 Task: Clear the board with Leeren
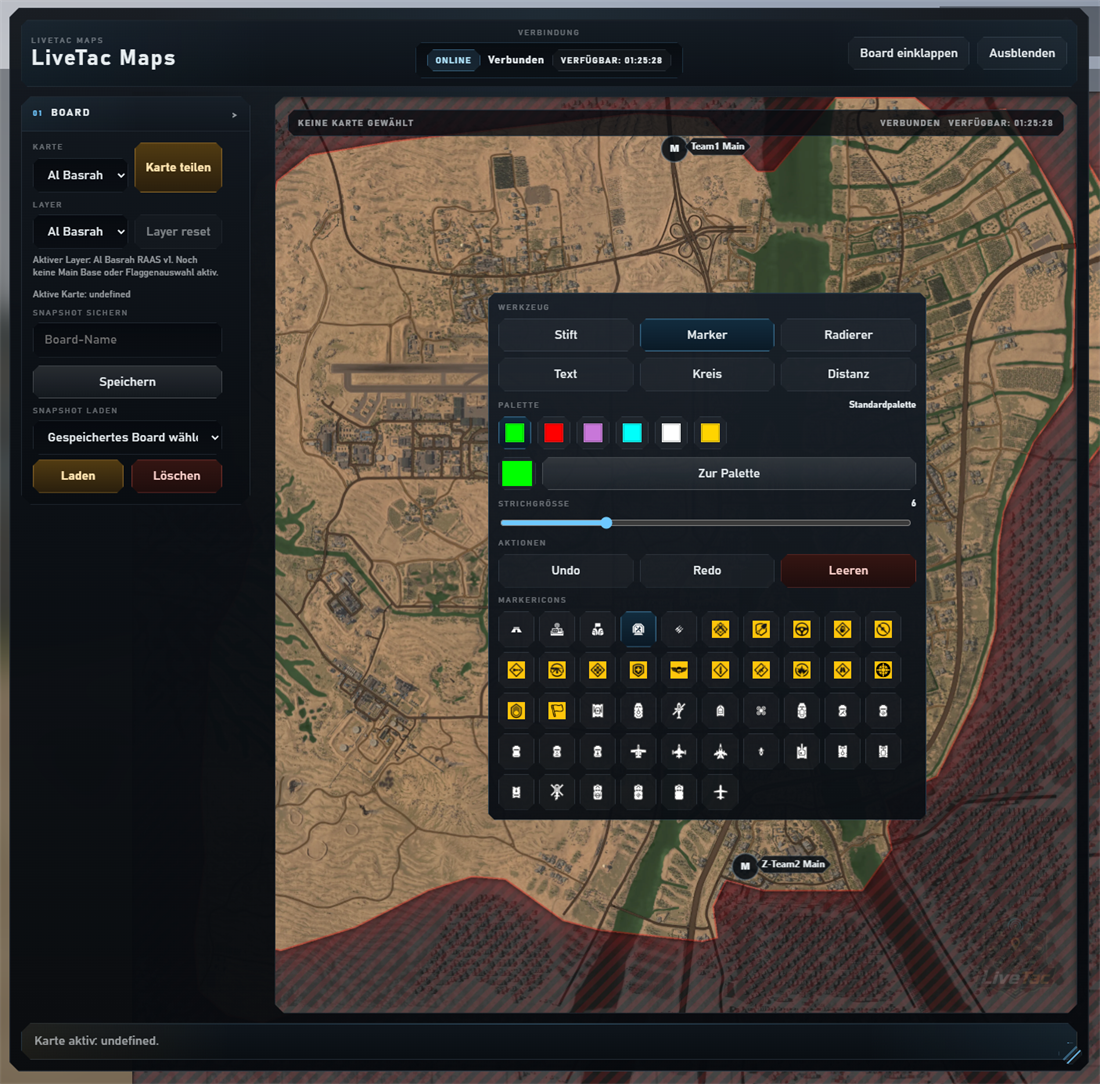coord(848,570)
